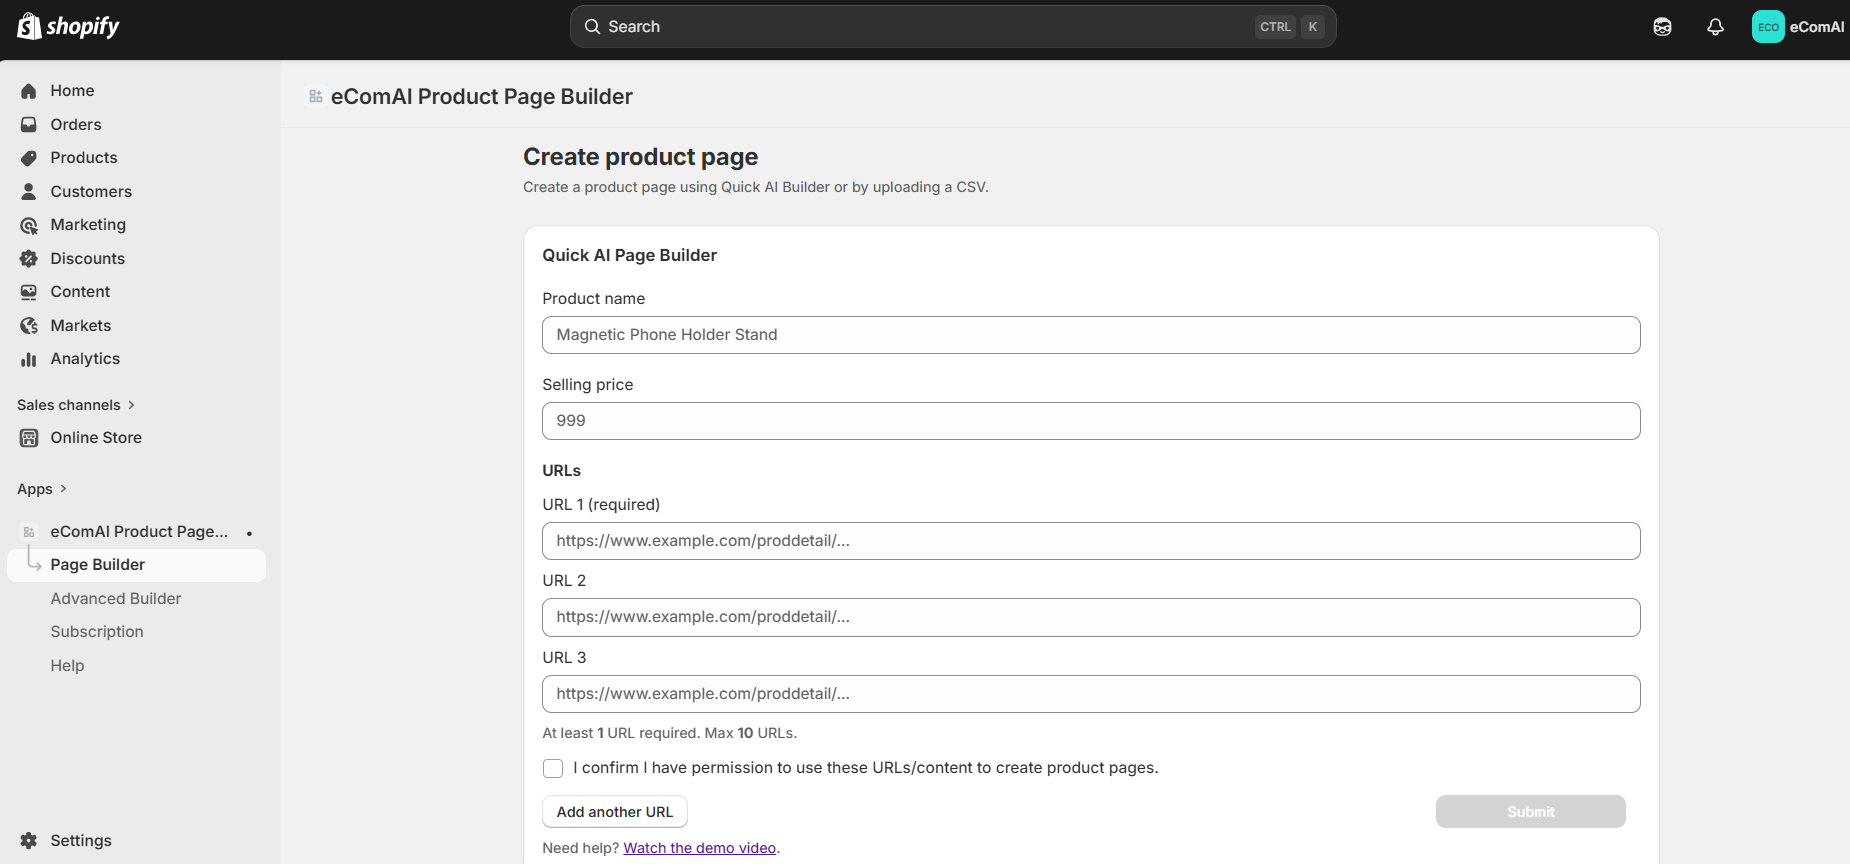Click the Content image icon
Screen dimensions: 1850x864
pyautogui.click(x=29, y=292)
